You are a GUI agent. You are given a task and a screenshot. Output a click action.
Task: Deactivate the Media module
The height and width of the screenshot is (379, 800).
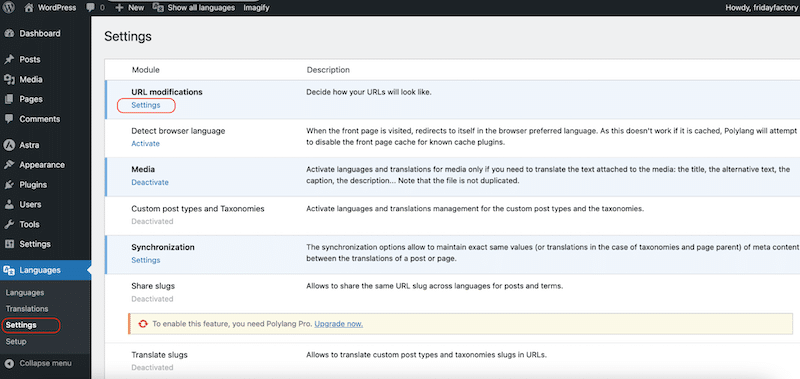click(150, 183)
